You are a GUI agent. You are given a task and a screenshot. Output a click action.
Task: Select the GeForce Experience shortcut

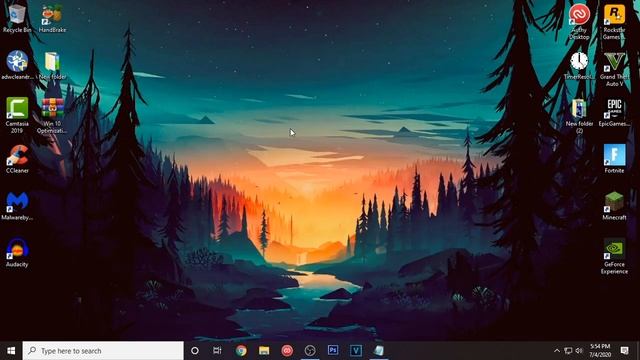click(614, 256)
